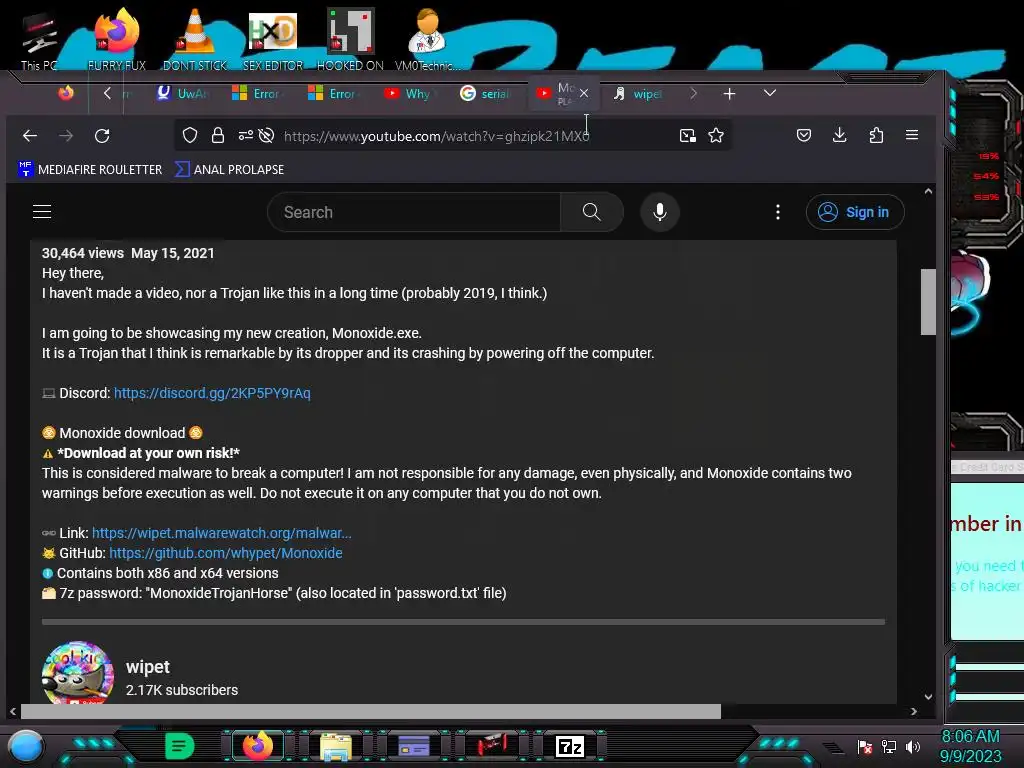This screenshot has height=768, width=1024.
Task: Click the horizontal scrollbar thumb
Action: 370,711
